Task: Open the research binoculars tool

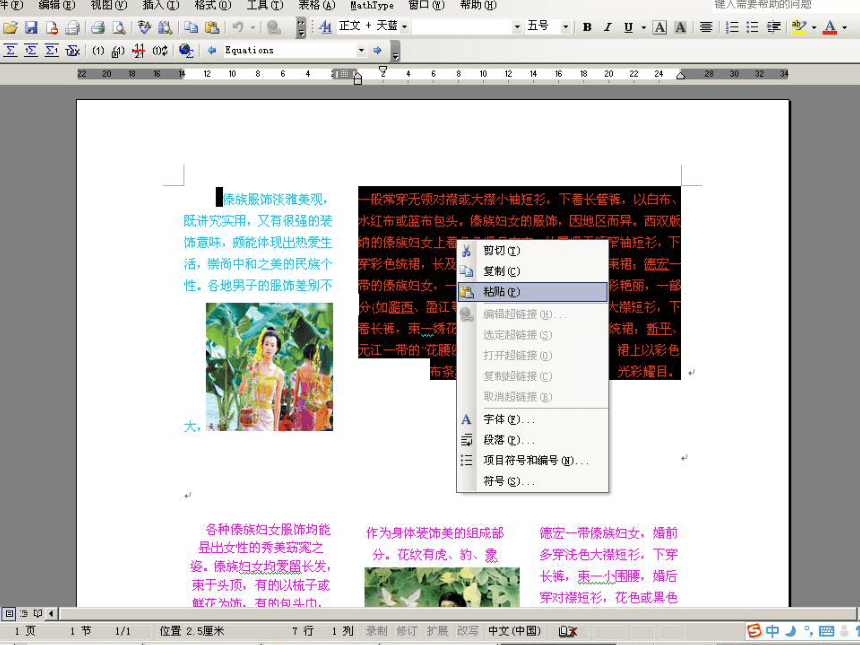Action: pos(165,27)
